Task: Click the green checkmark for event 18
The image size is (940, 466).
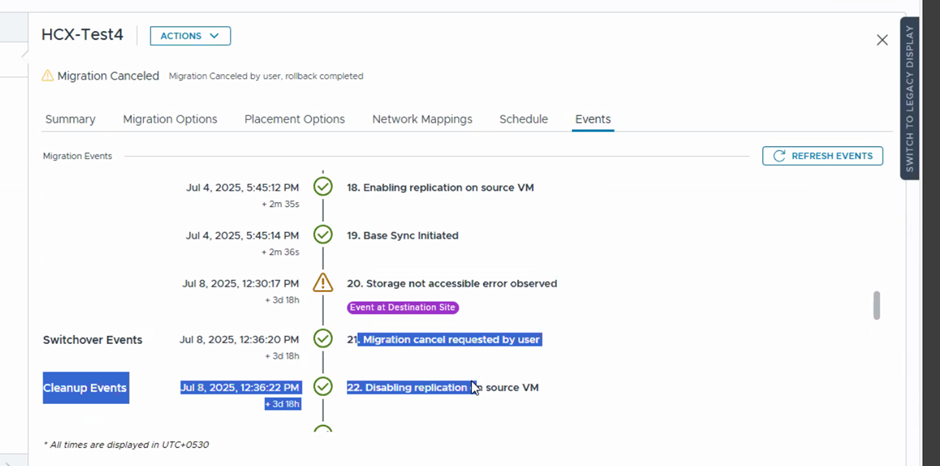Action: tap(323, 187)
